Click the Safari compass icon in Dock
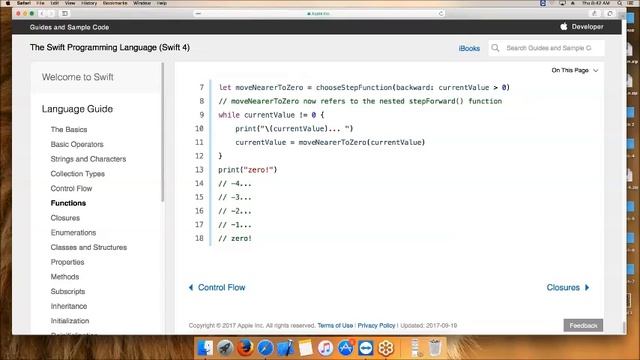Image resolution: width=640 pixels, height=360 pixels. pos(265,348)
